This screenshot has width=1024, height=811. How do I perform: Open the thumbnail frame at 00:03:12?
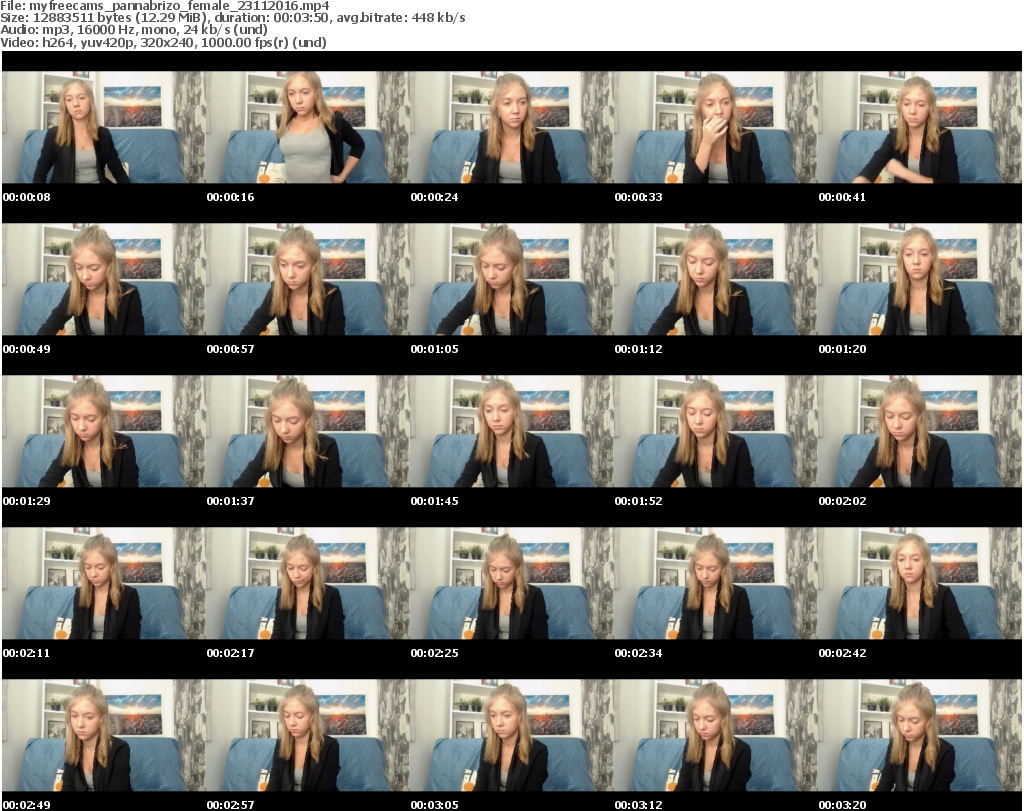coord(716,736)
